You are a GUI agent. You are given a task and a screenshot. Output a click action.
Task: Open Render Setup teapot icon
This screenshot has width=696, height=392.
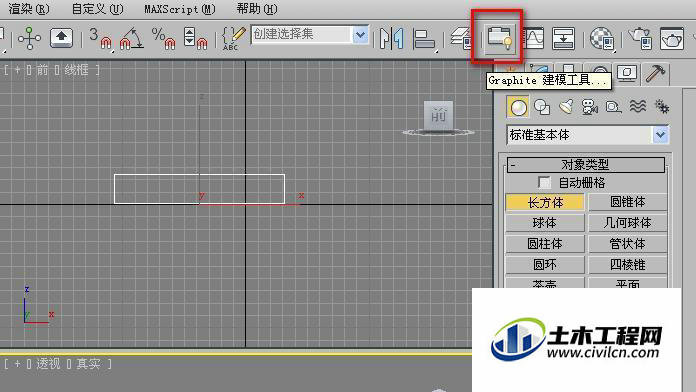click(640, 38)
